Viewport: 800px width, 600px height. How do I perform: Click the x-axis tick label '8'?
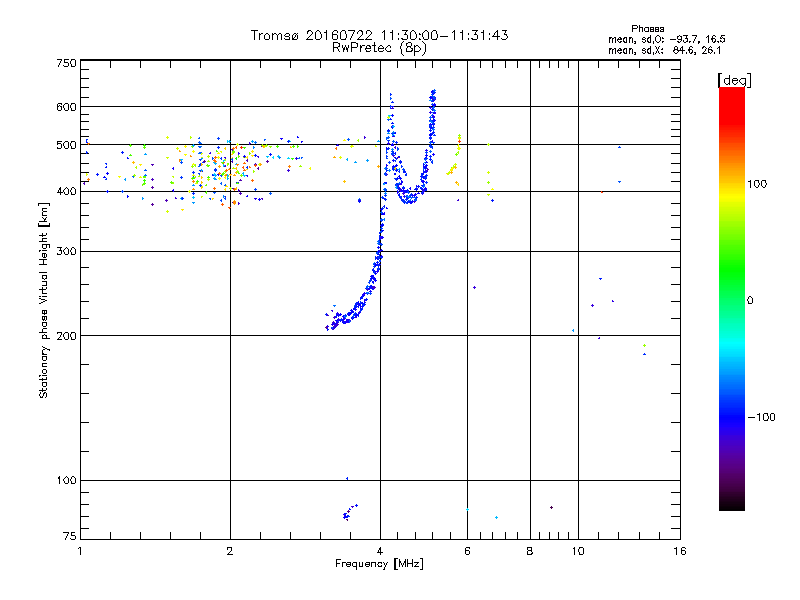(530, 551)
